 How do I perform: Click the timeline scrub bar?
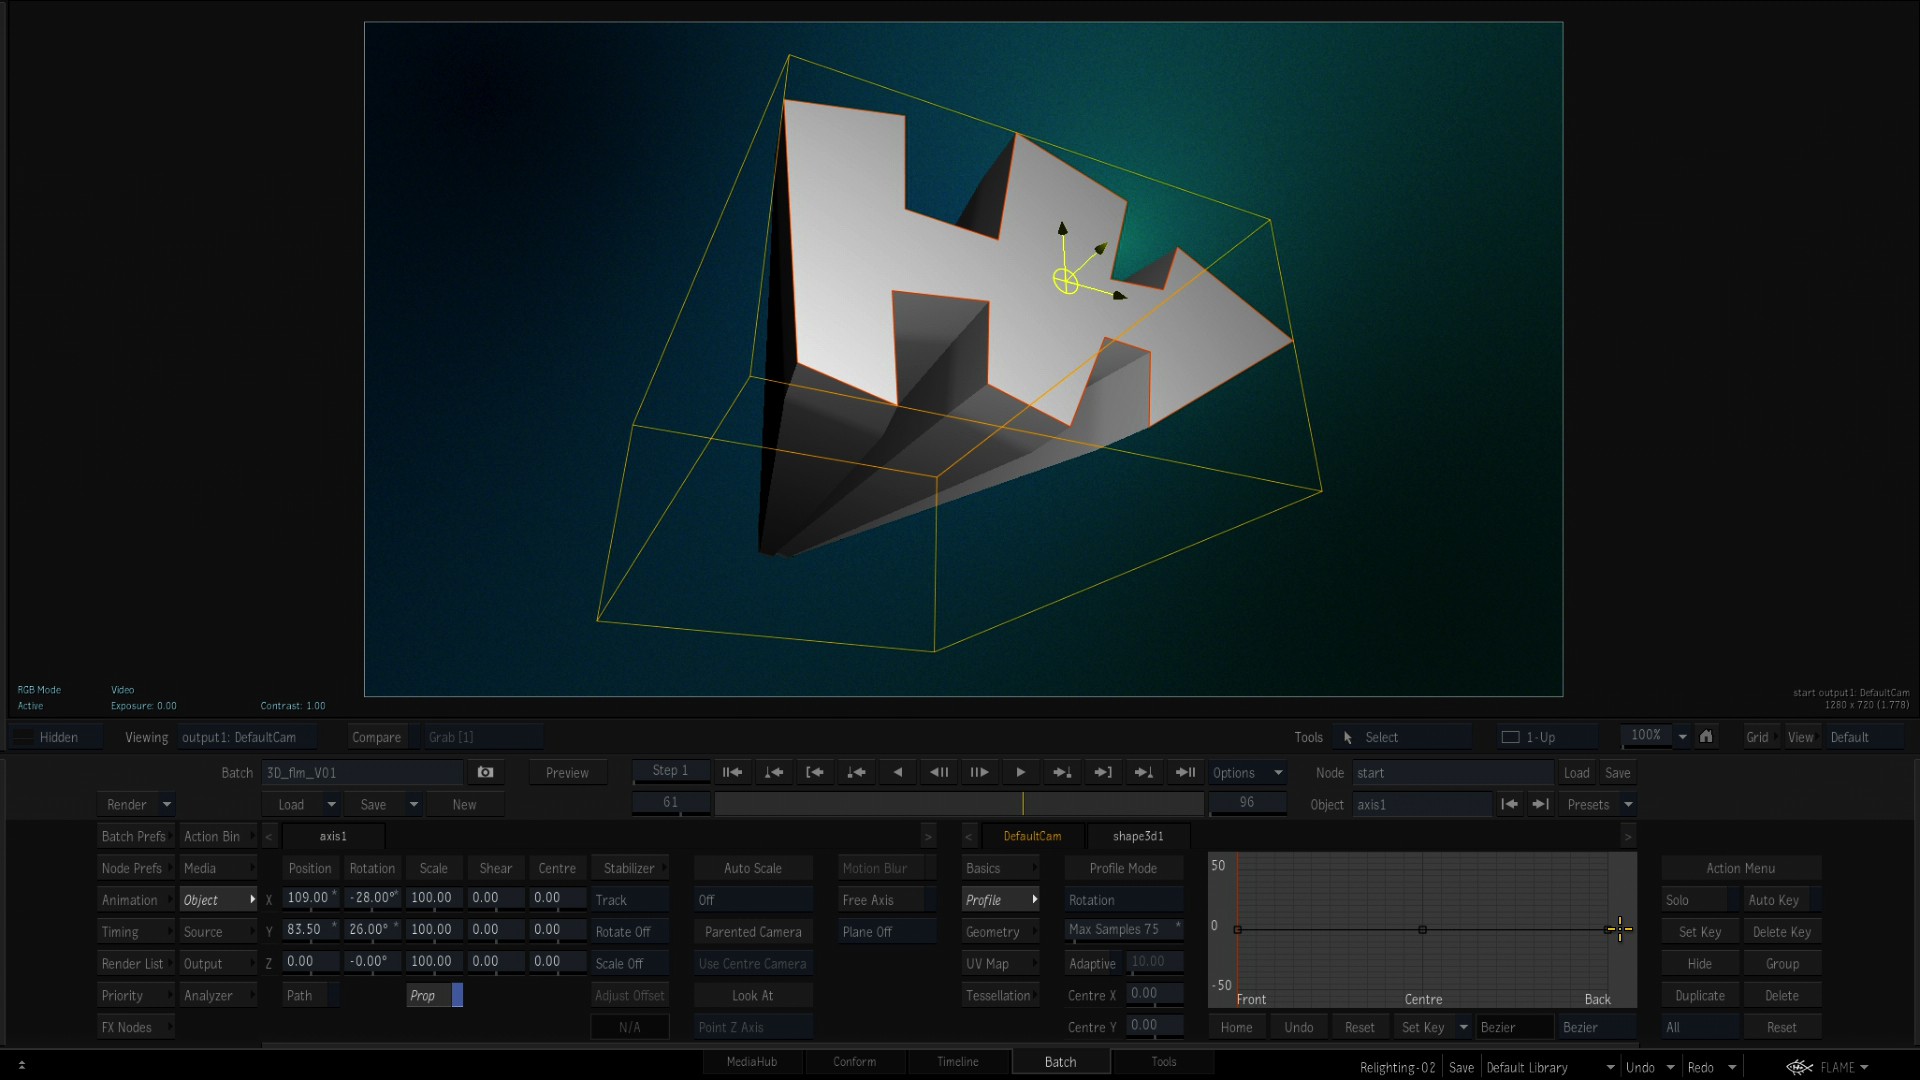click(x=959, y=803)
